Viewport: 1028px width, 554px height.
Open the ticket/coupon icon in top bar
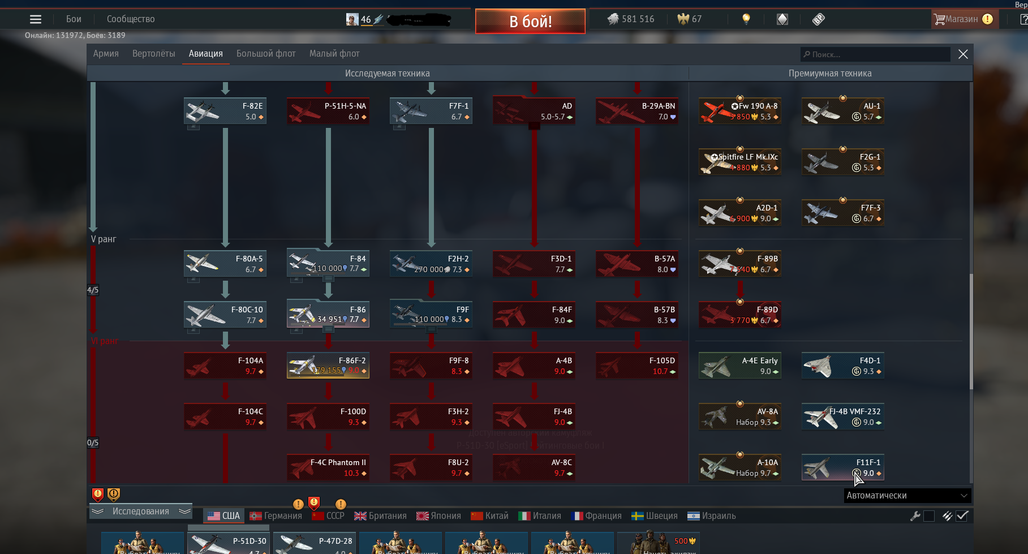click(x=818, y=19)
